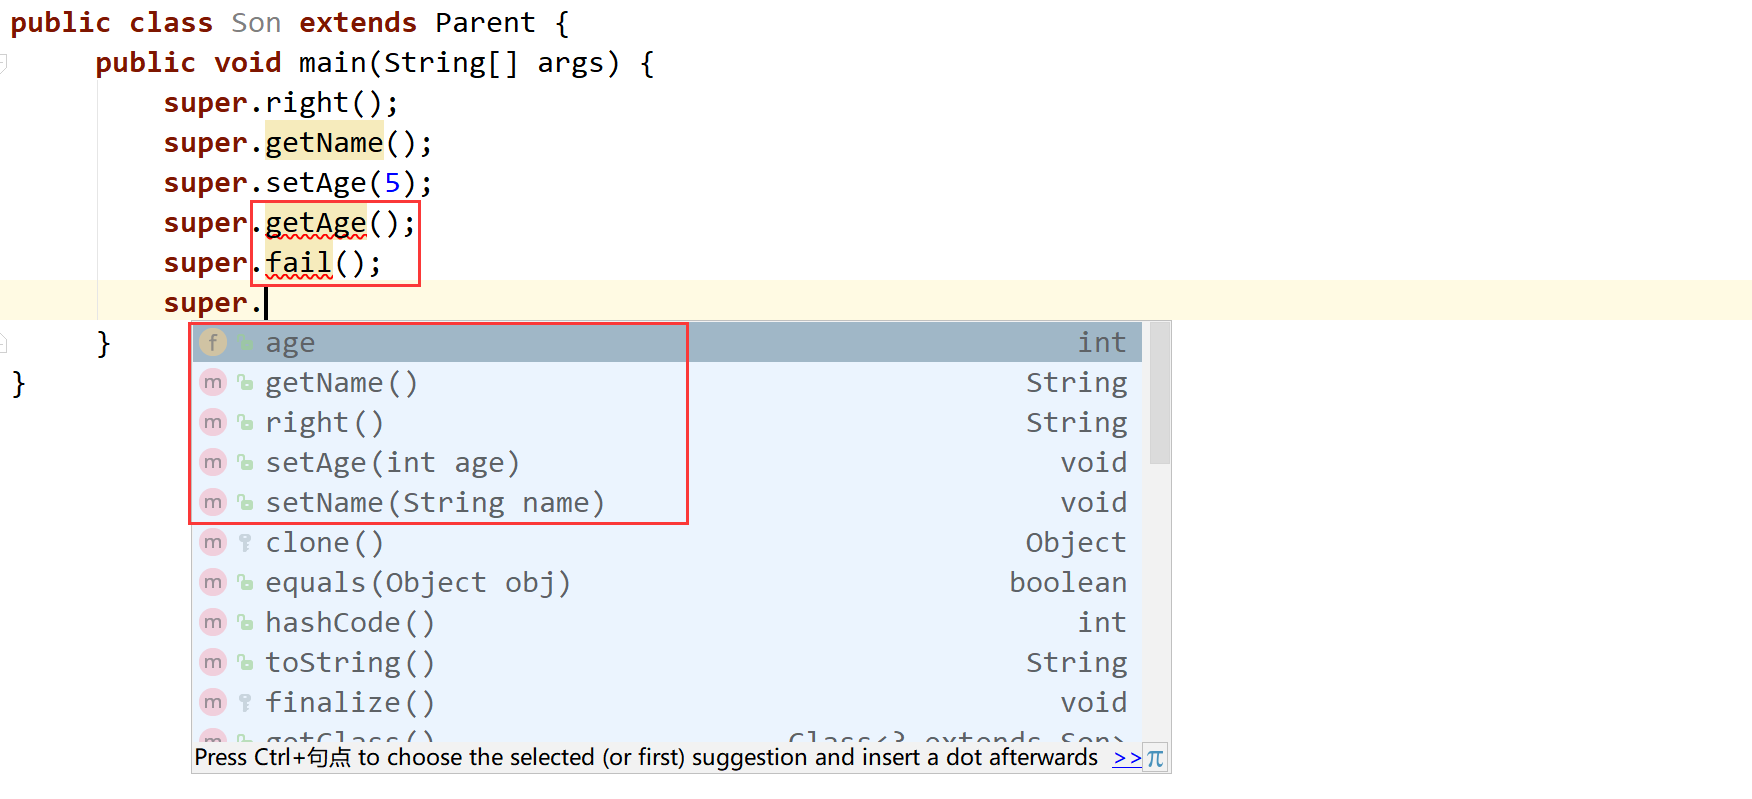This screenshot has height=799, width=1752.
Task: Click the method icon beside equals
Action: pyautogui.click(x=213, y=583)
